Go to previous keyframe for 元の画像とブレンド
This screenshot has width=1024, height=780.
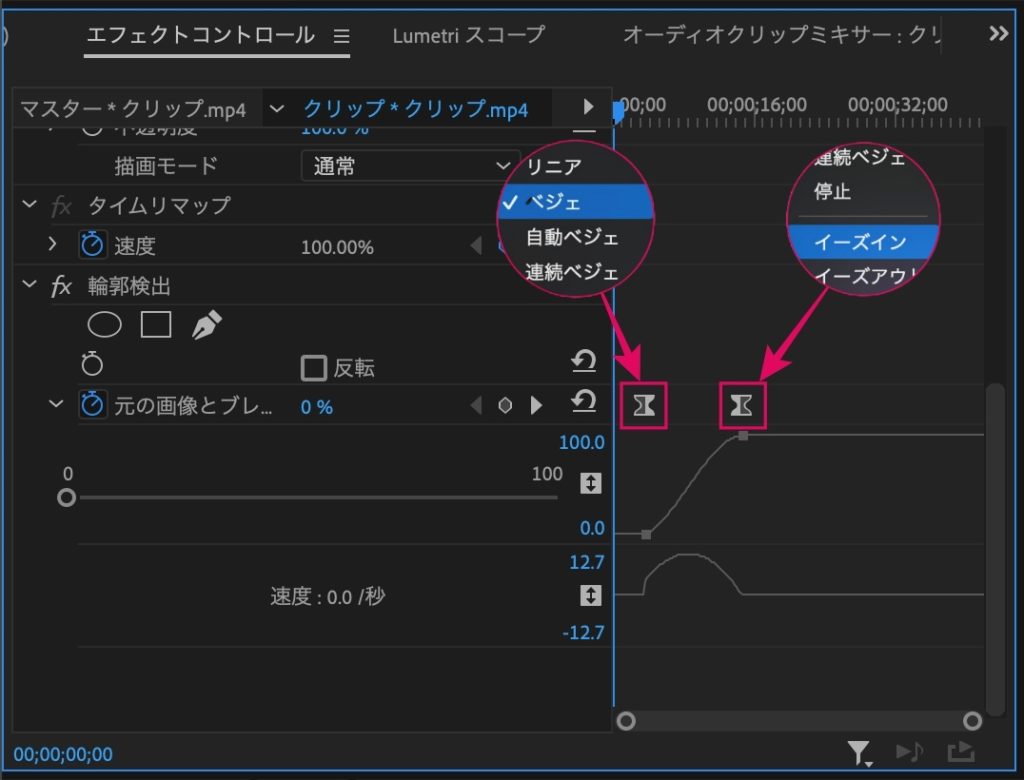[476, 405]
